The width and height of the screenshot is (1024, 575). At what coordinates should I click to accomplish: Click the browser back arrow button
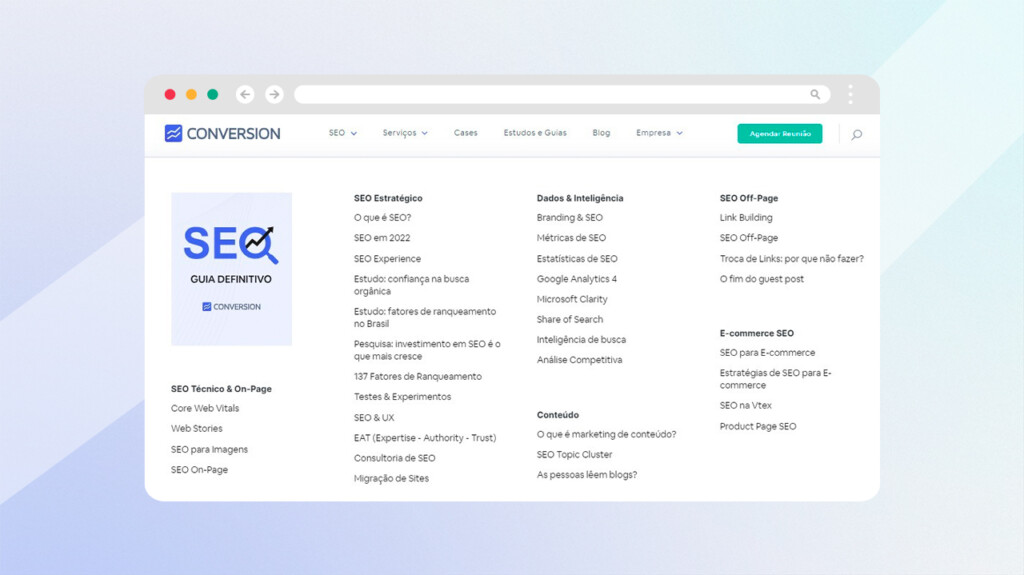click(x=245, y=94)
